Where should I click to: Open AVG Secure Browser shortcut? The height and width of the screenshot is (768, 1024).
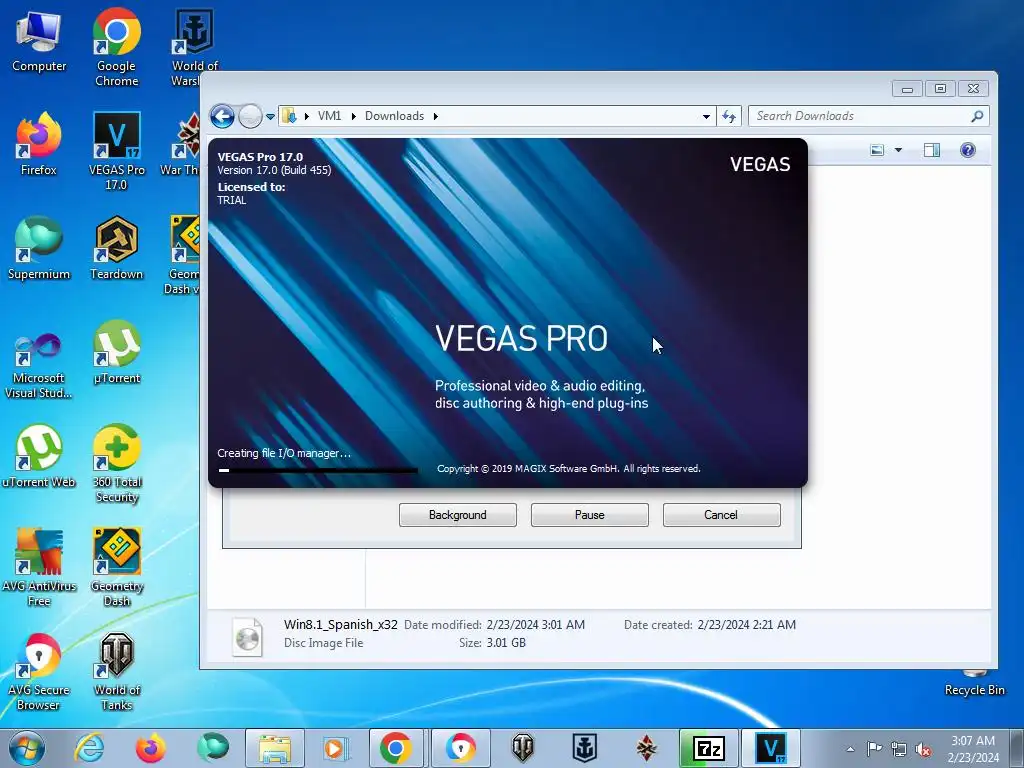coord(39,671)
